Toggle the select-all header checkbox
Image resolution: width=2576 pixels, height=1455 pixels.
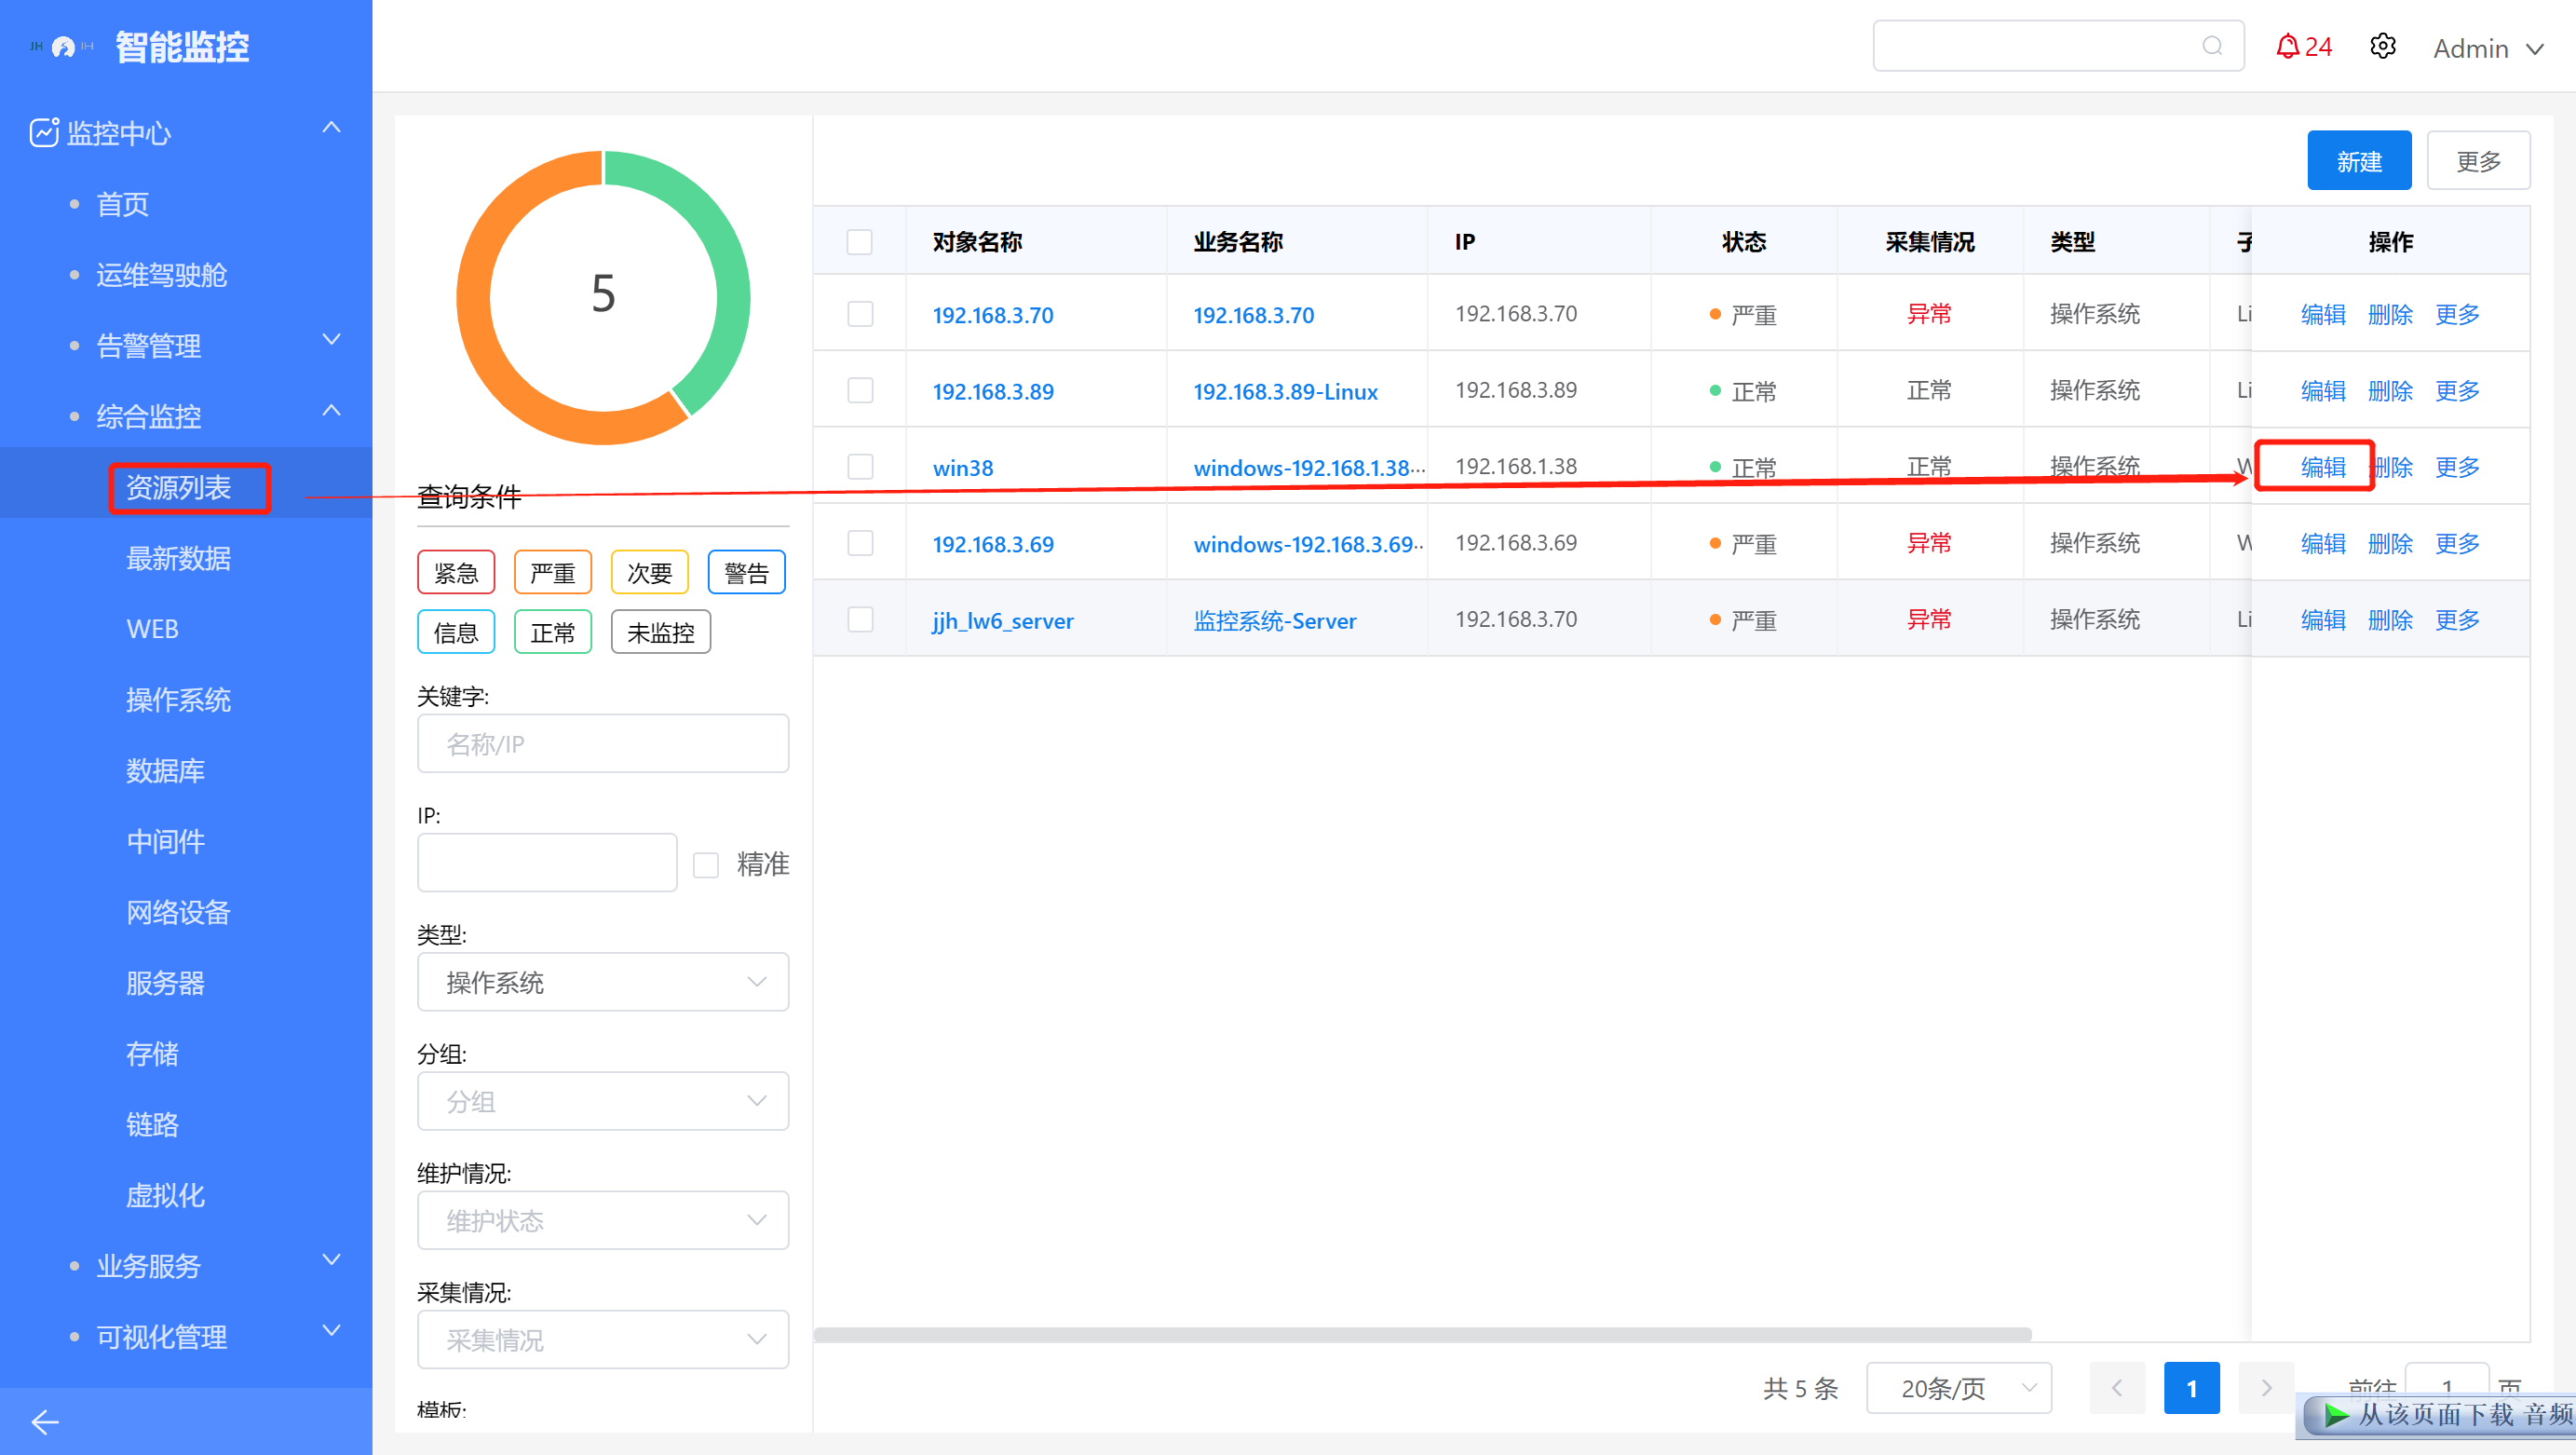tap(860, 242)
